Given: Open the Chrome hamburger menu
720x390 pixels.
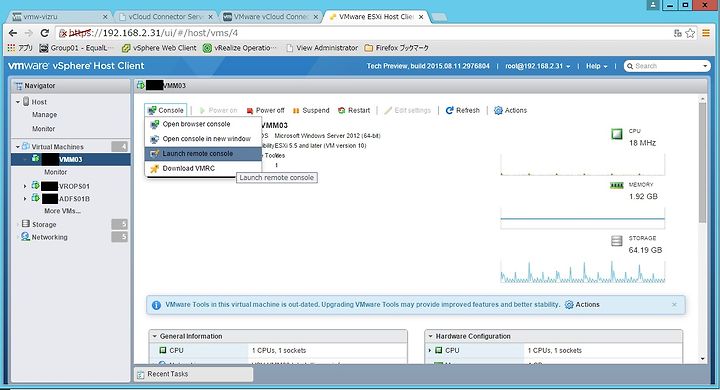Looking at the screenshot, I should click(x=706, y=33).
